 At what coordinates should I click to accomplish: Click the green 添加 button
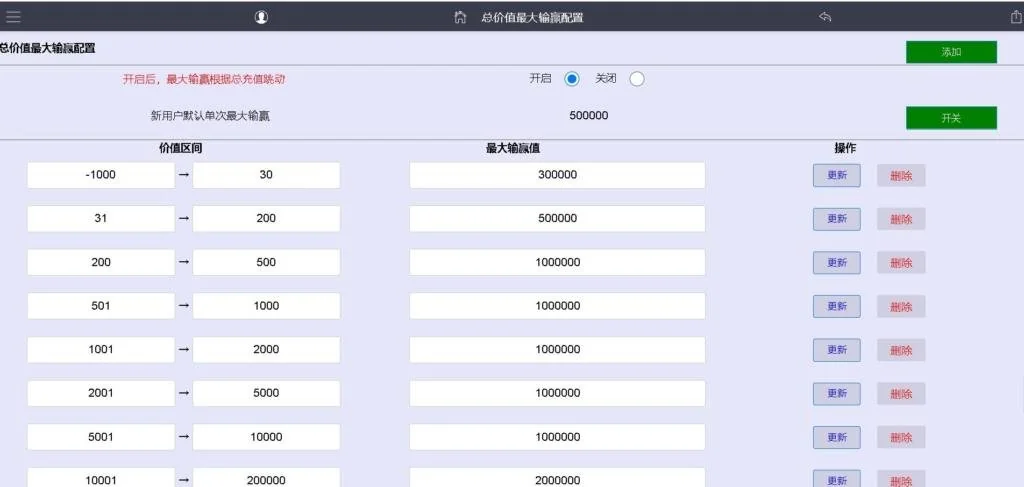951,52
